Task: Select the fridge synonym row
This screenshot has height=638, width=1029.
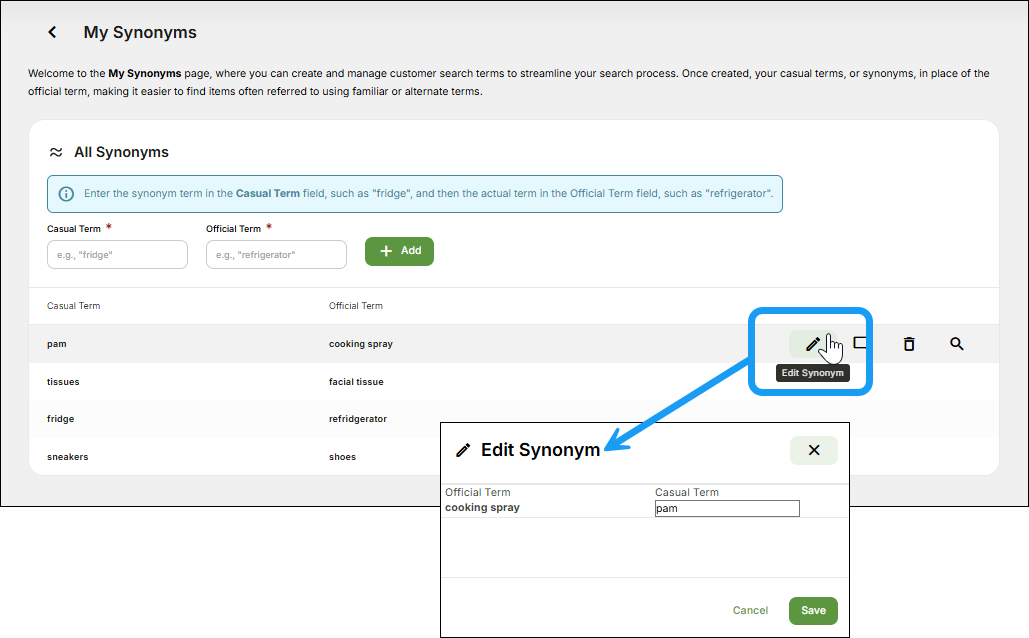Action: click(x=60, y=419)
